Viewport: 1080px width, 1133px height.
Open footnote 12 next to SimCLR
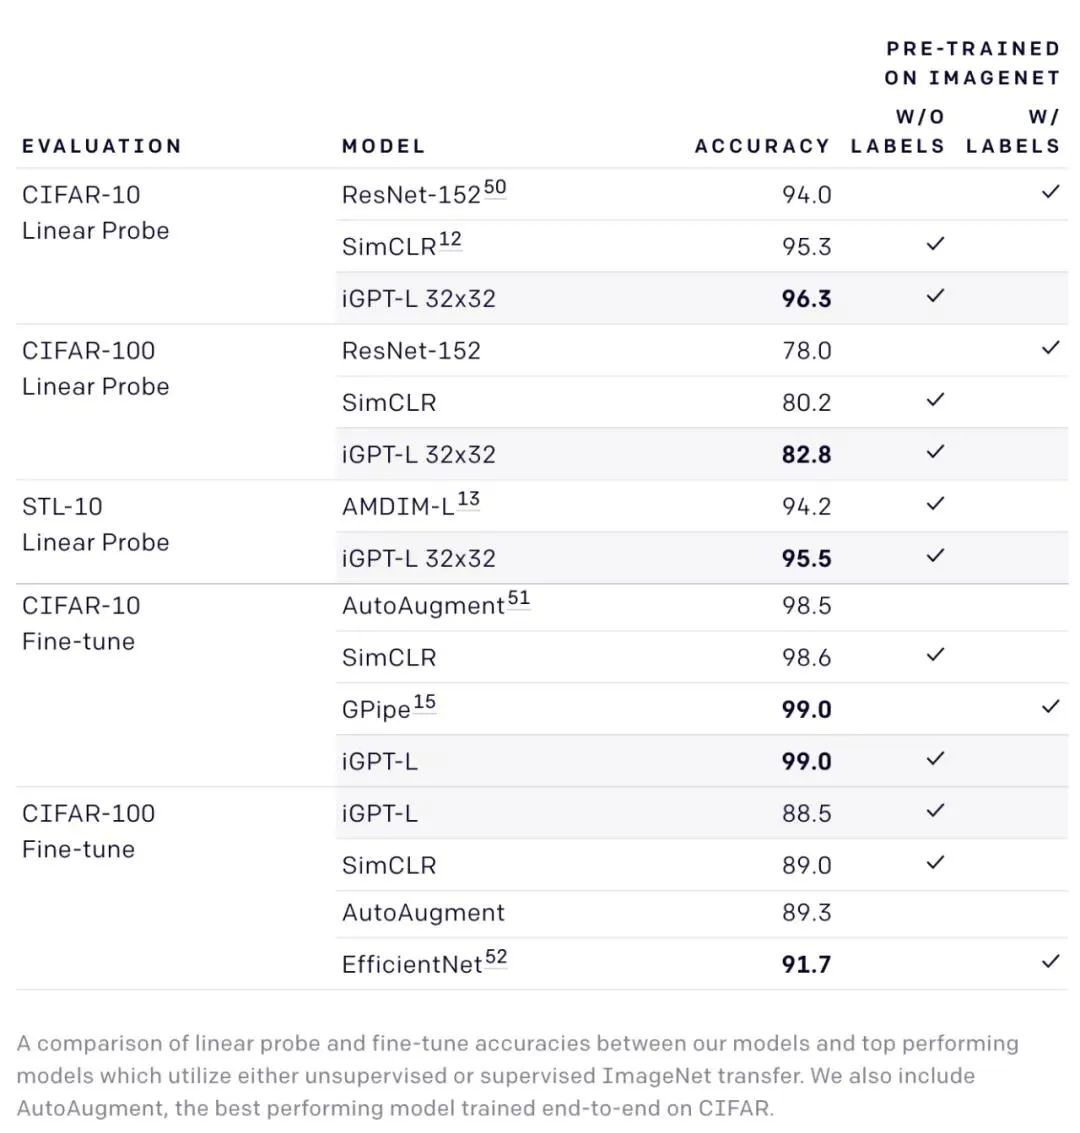point(450,240)
